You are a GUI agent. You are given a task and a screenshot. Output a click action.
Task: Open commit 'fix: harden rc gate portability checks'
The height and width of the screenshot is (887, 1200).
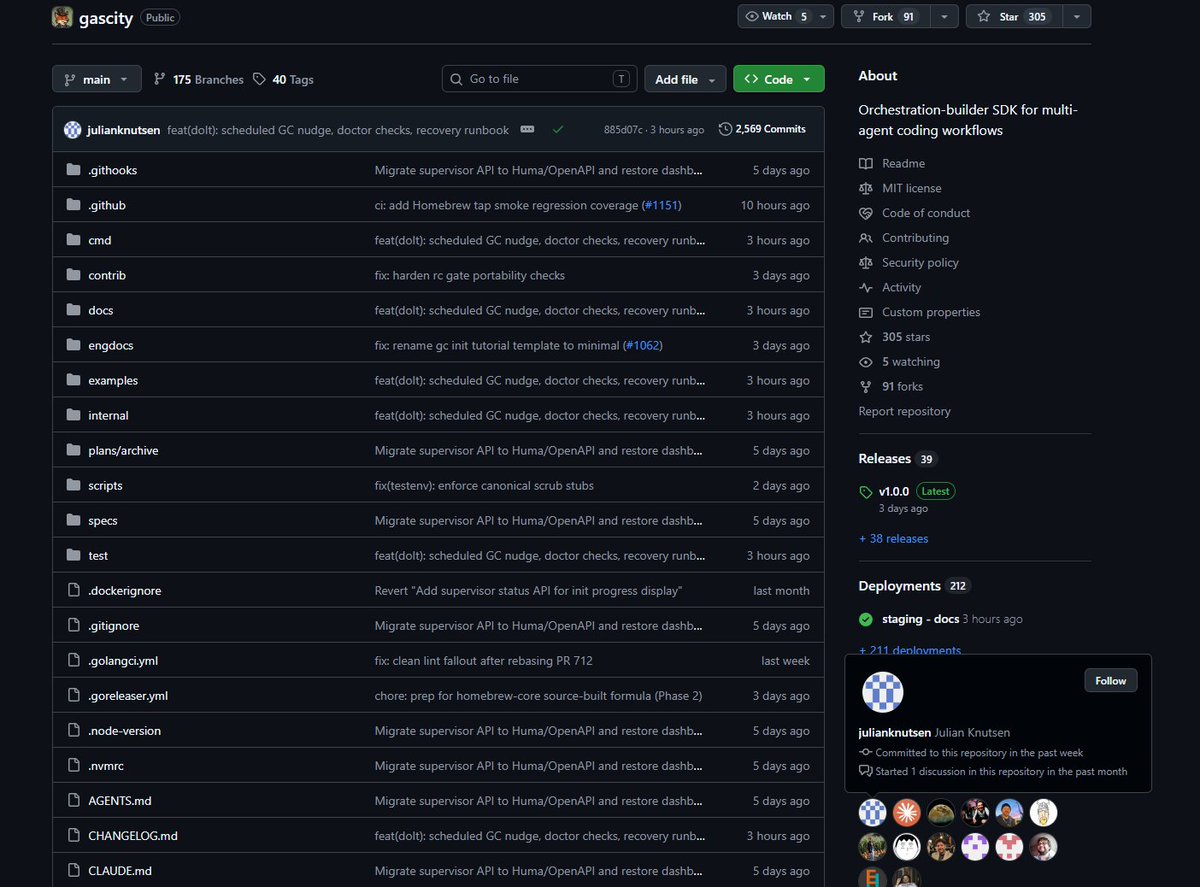pyautogui.click(x=470, y=275)
